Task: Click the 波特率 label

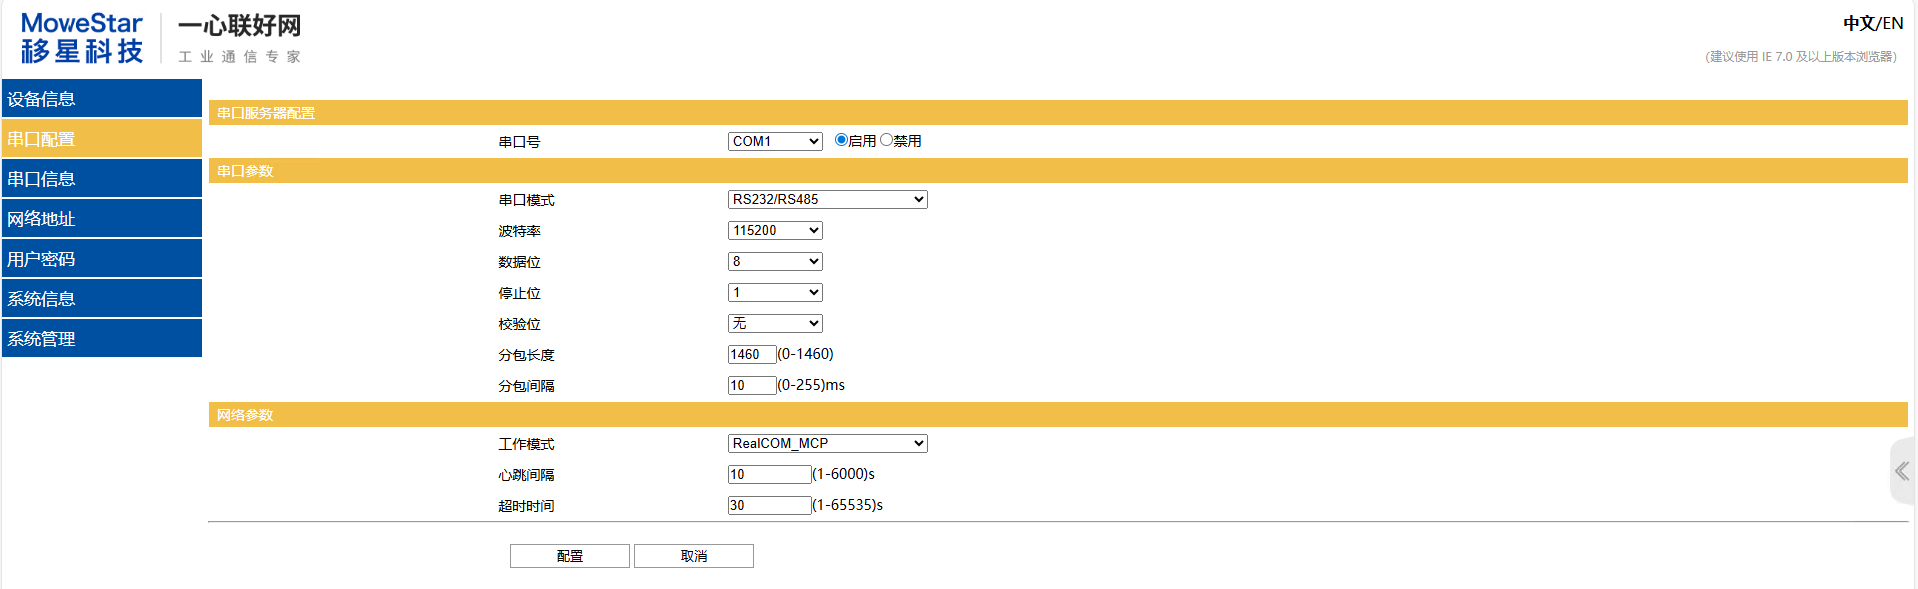Action: click(x=519, y=231)
